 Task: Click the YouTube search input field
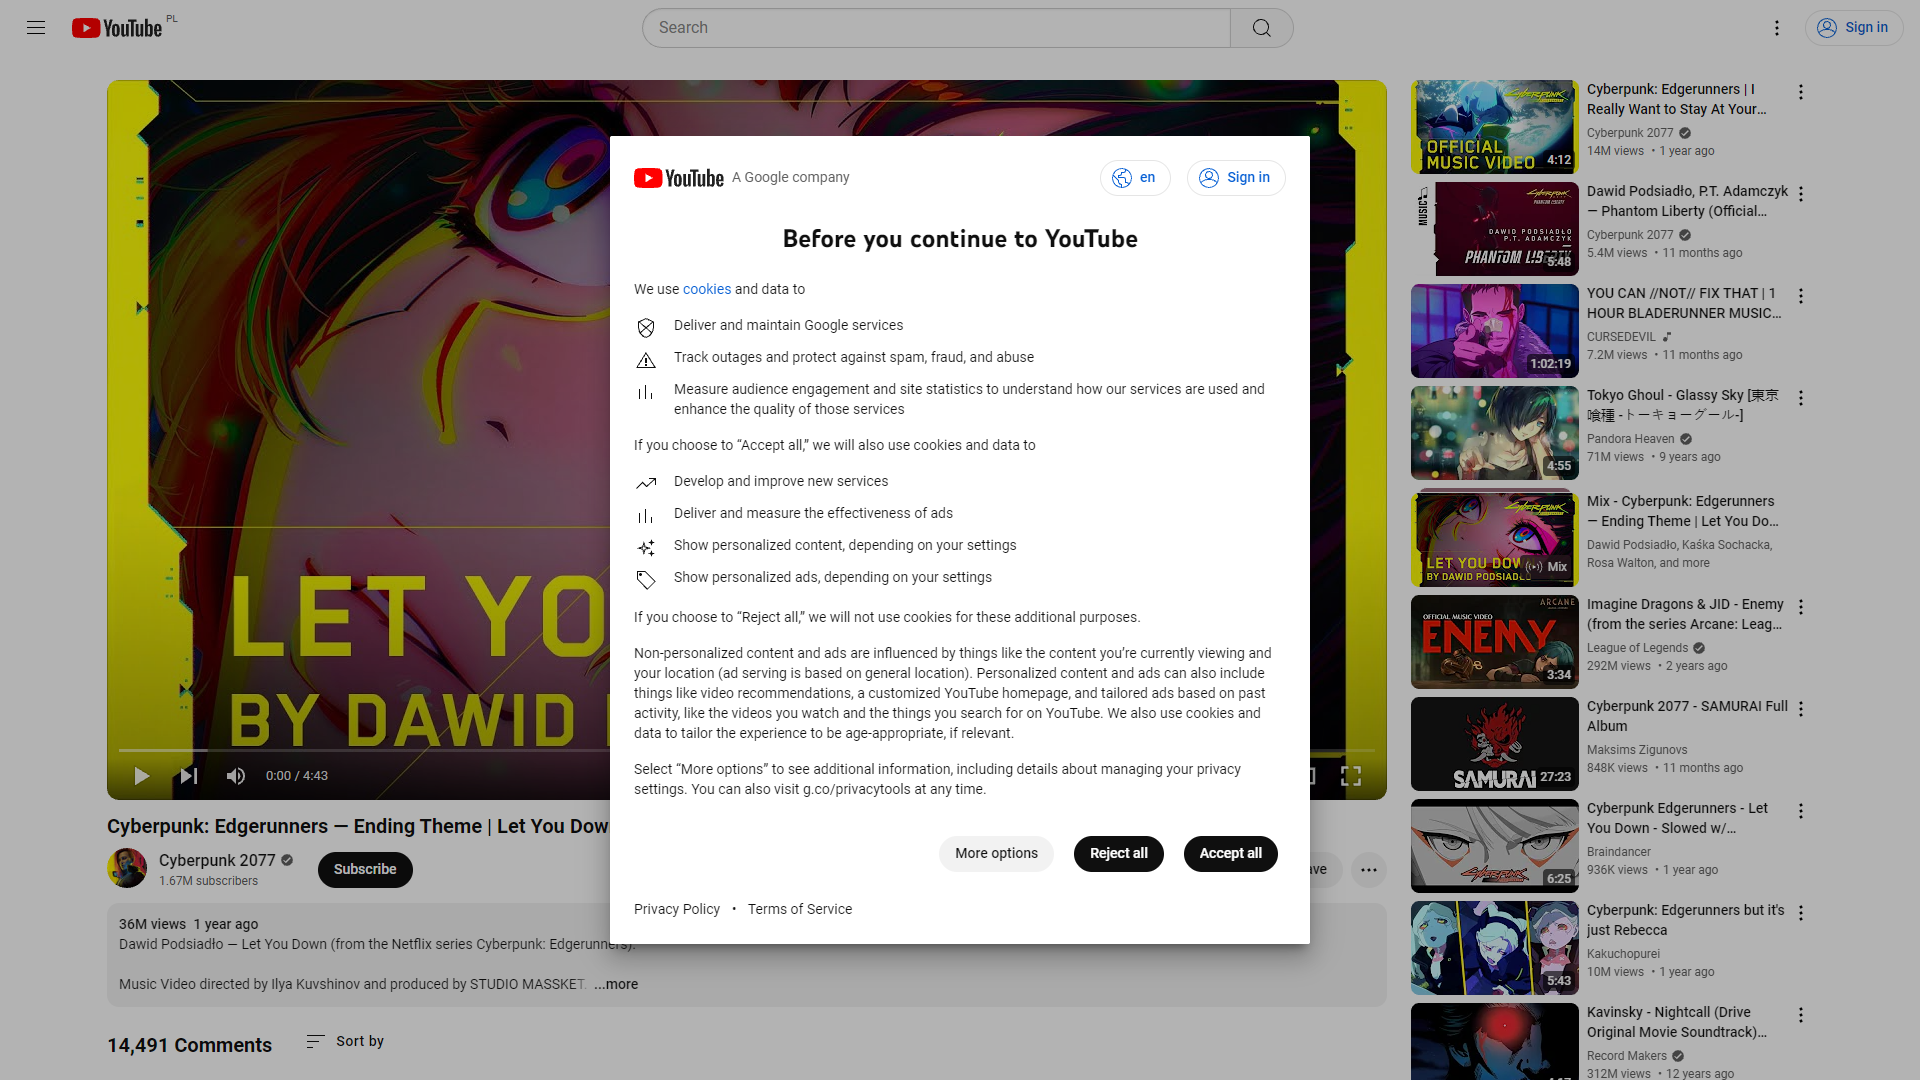[x=936, y=28]
